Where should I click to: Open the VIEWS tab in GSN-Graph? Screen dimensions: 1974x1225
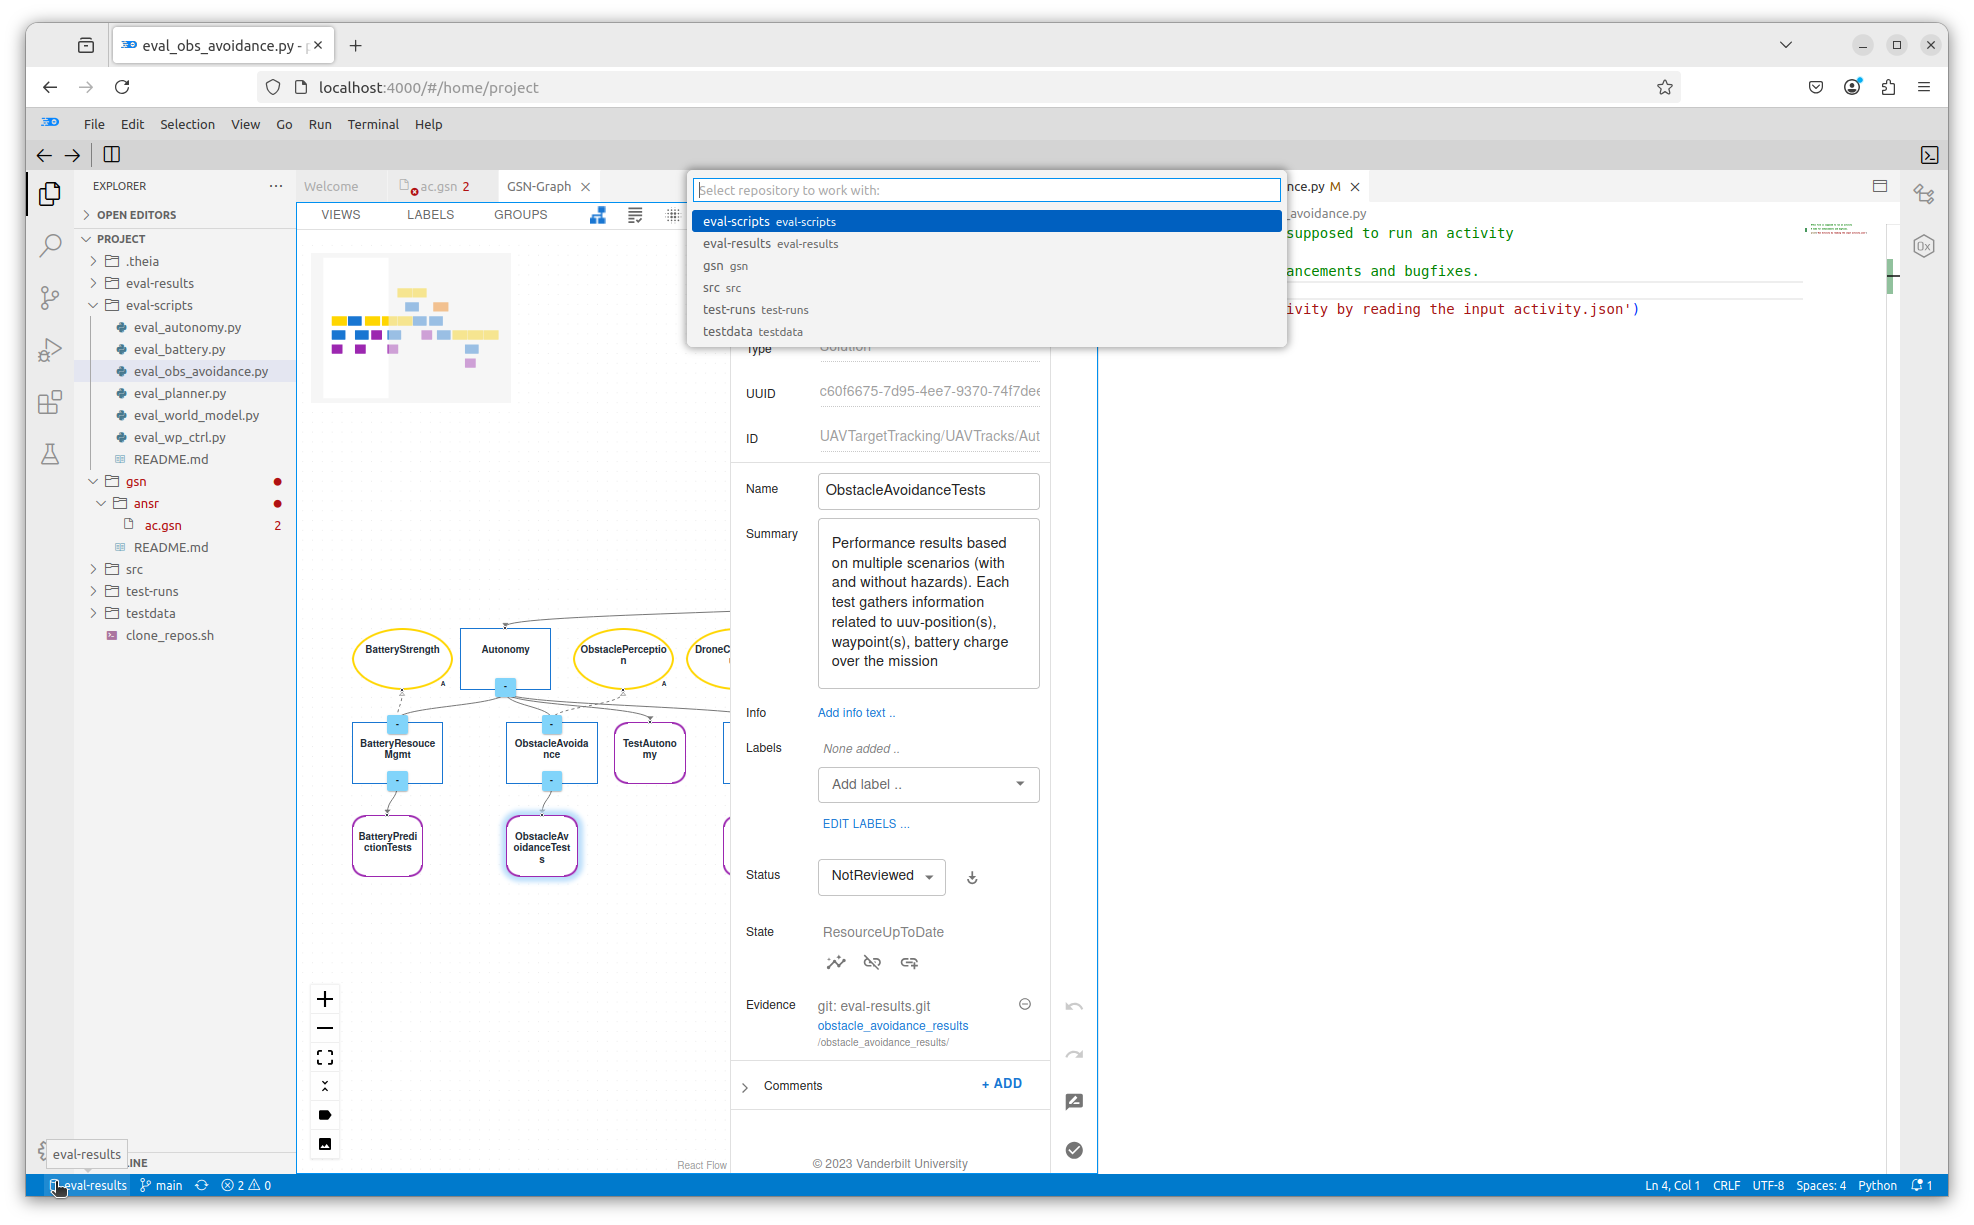(x=341, y=215)
